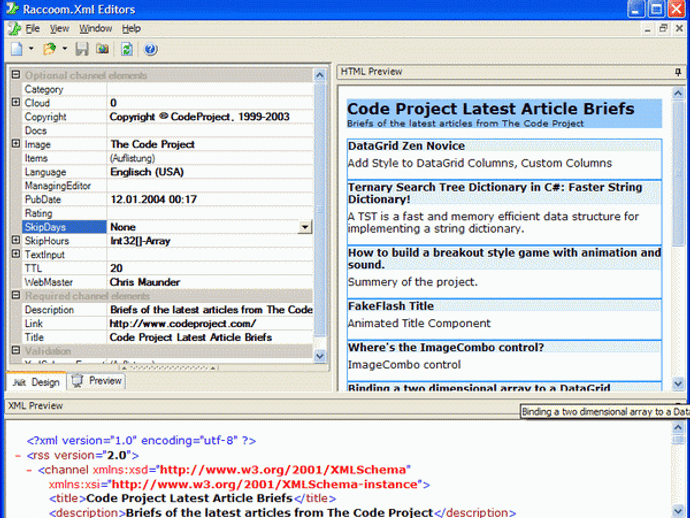Expand the Cloud property

point(16,102)
